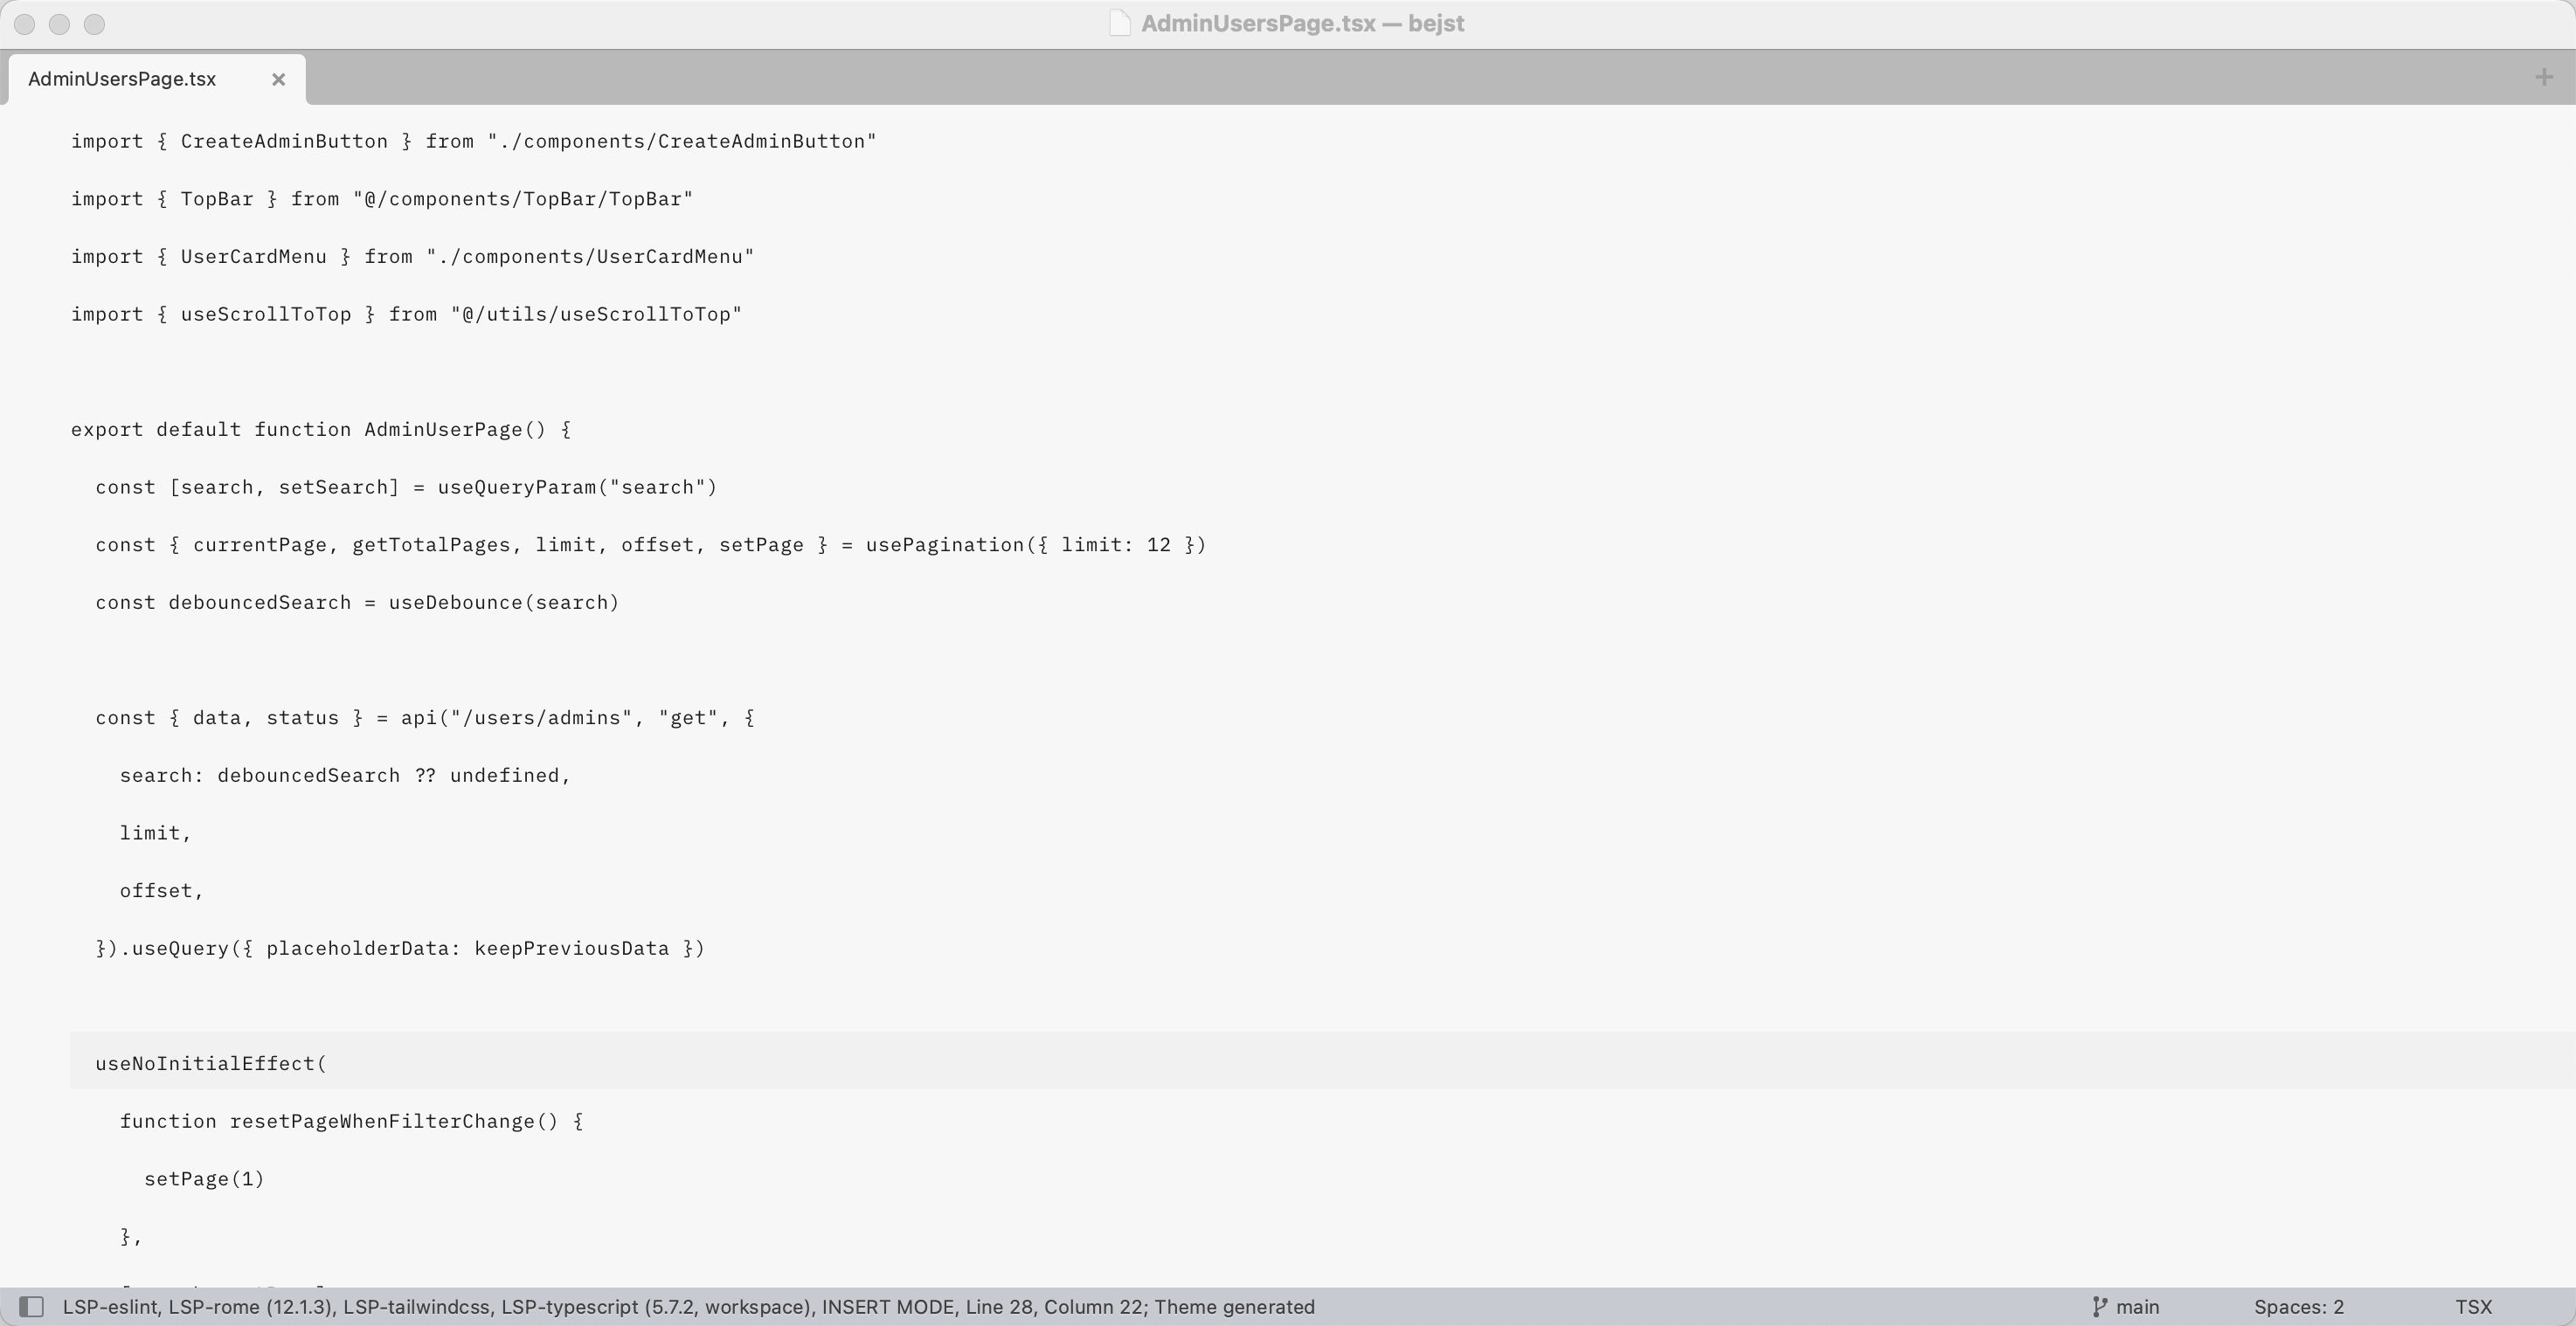The height and width of the screenshot is (1326, 2576).
Task: Click useScrollToTop in the import line
Action: point(266,314)
